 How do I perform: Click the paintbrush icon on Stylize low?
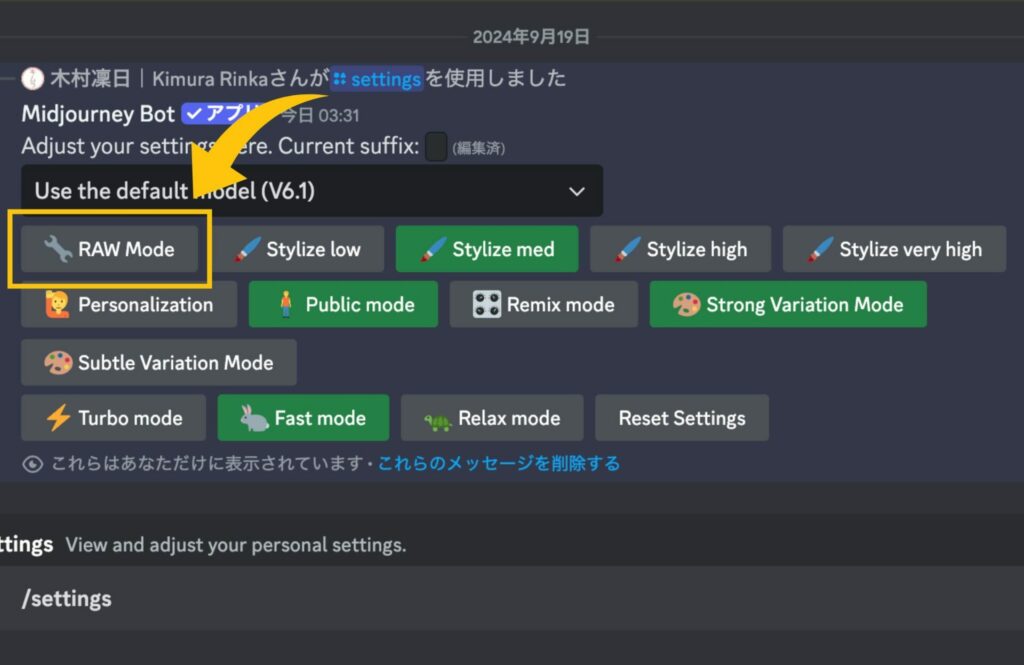(x=247, y=249)
